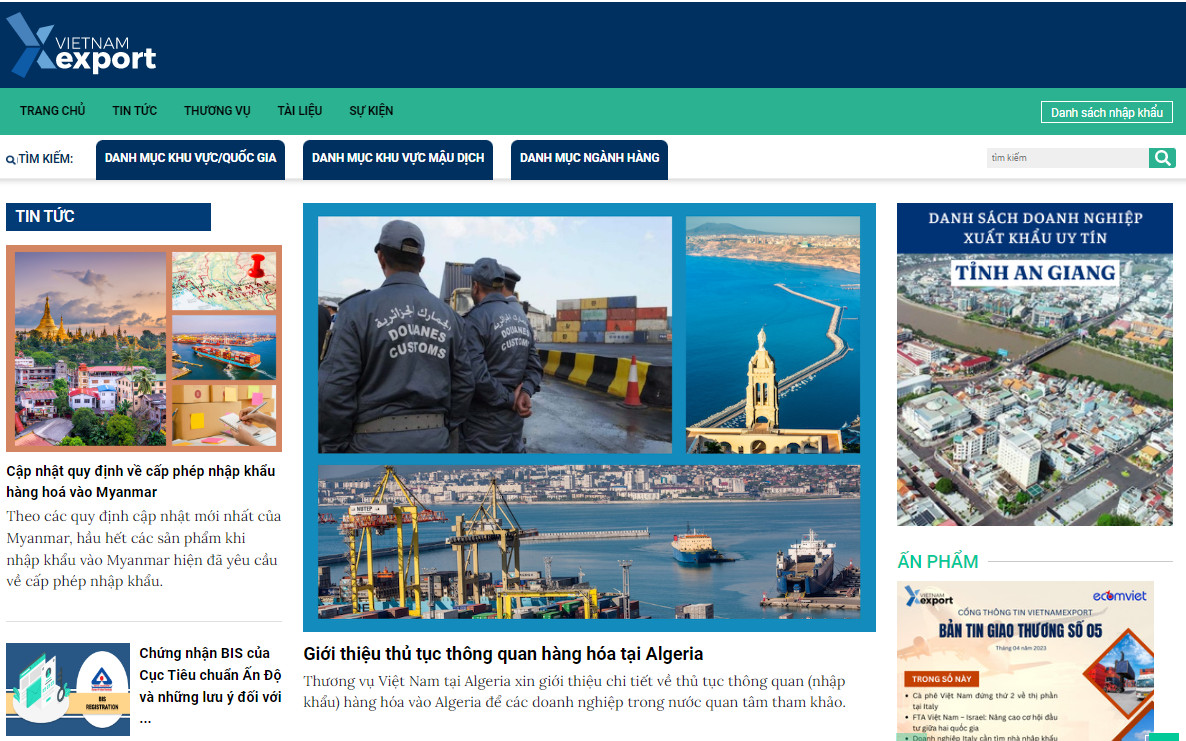Open the Myanmar import licensing article thumbnail
The height and width of the screenshot is (741, 1186).
tap(144, 348)
